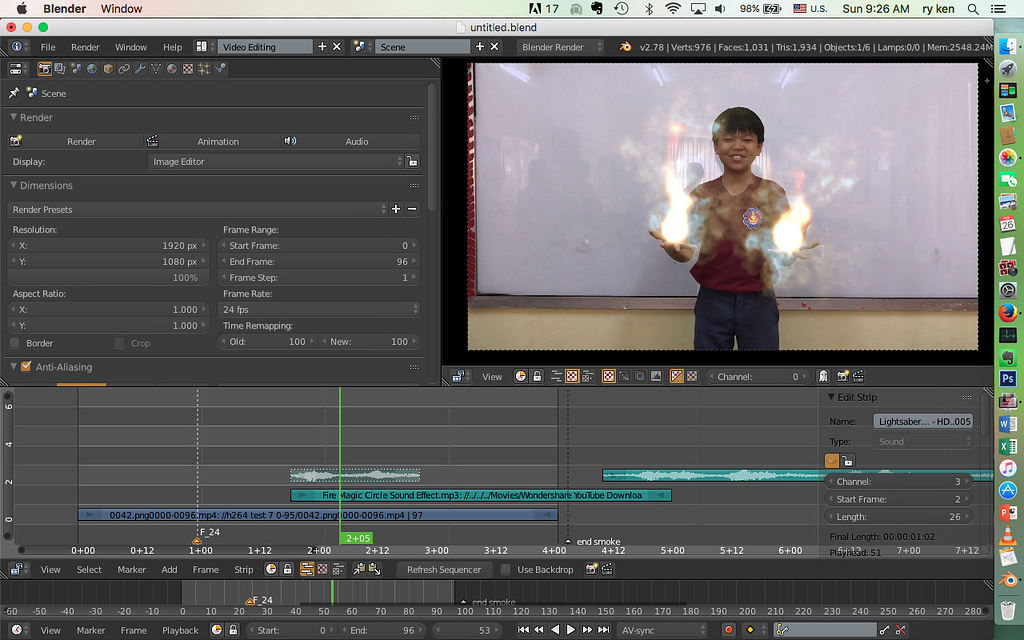Open the Render properties tab (camera icon)
The image size is (1024, 640).
click(x=44, y=69)
